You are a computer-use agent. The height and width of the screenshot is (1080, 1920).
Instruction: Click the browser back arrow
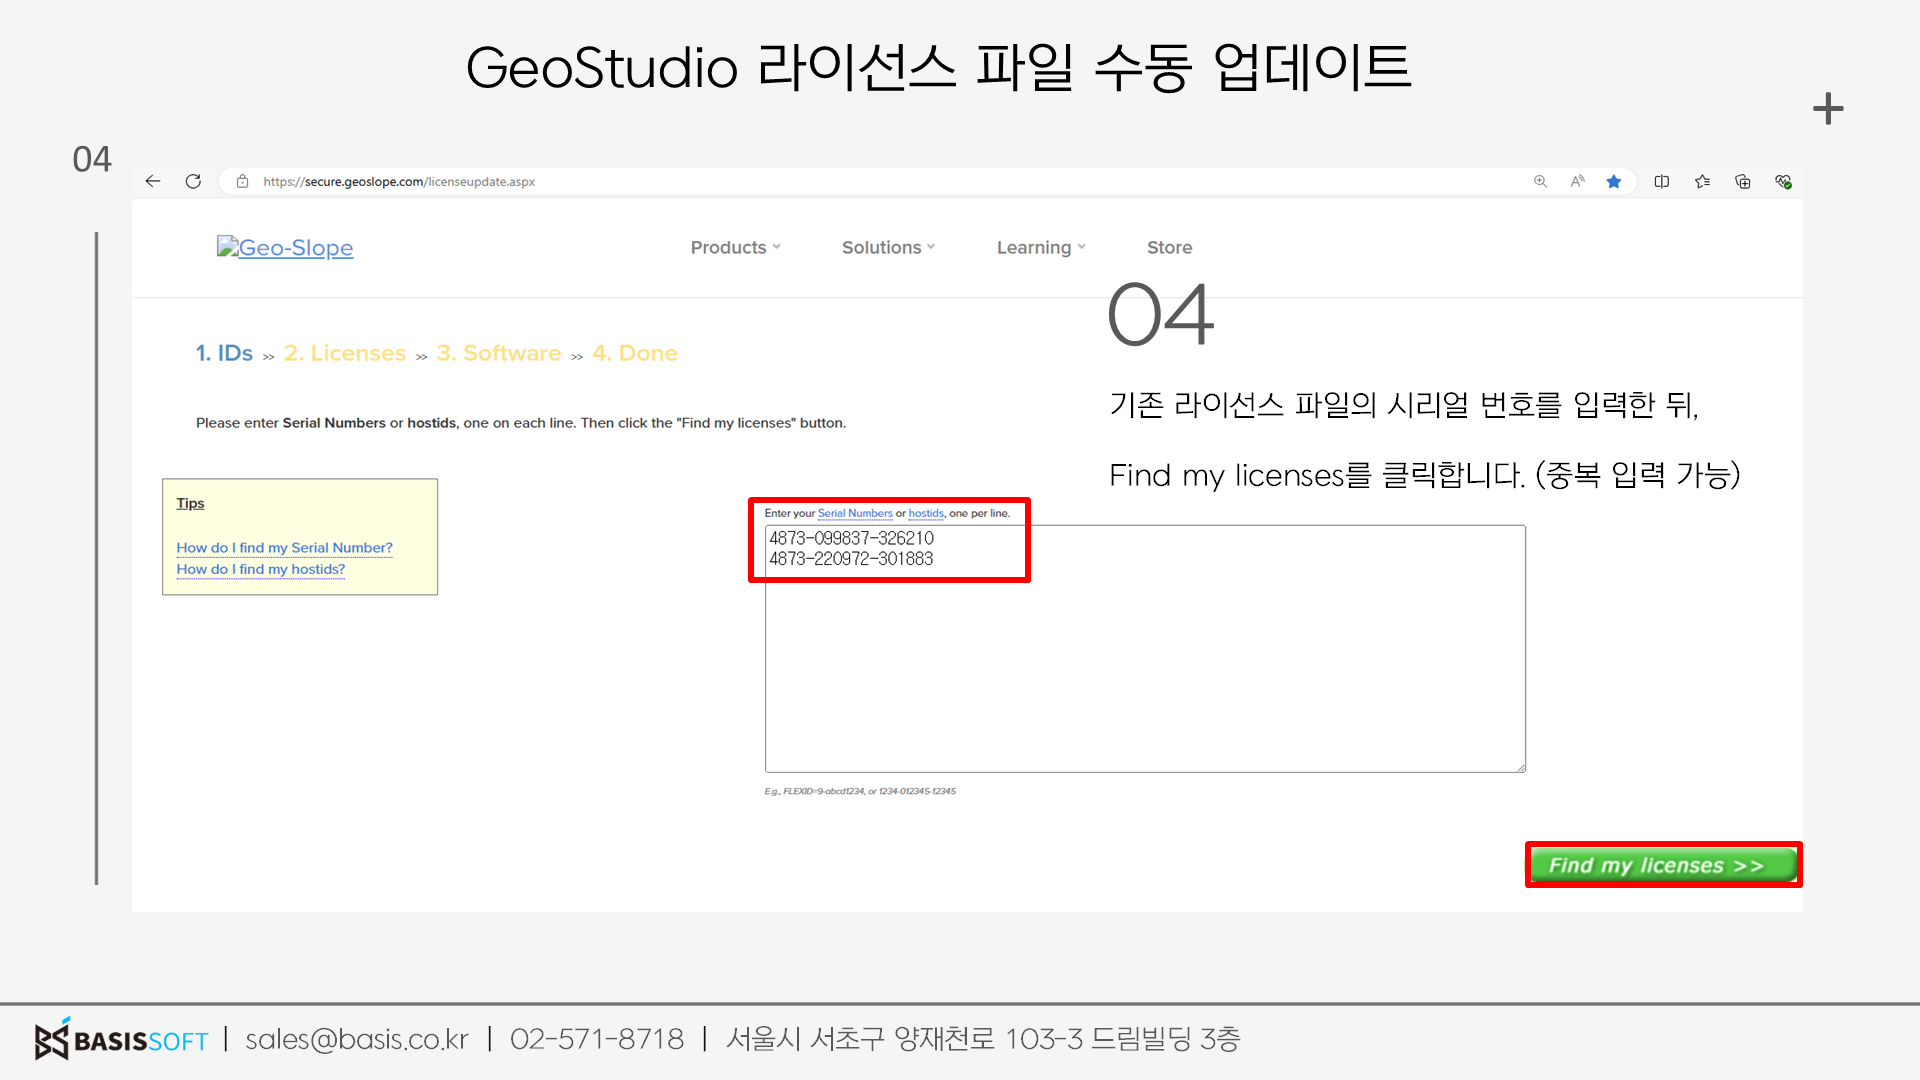click(153, 181)
